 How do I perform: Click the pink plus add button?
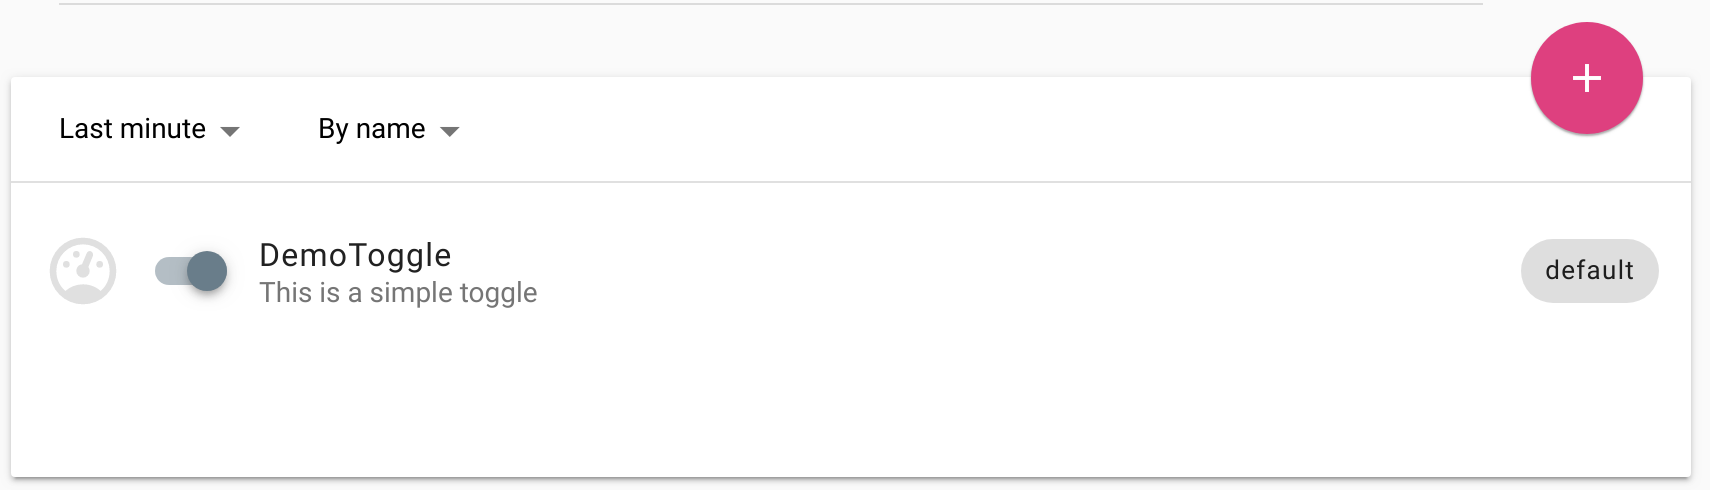click(x=1586, y=78)
